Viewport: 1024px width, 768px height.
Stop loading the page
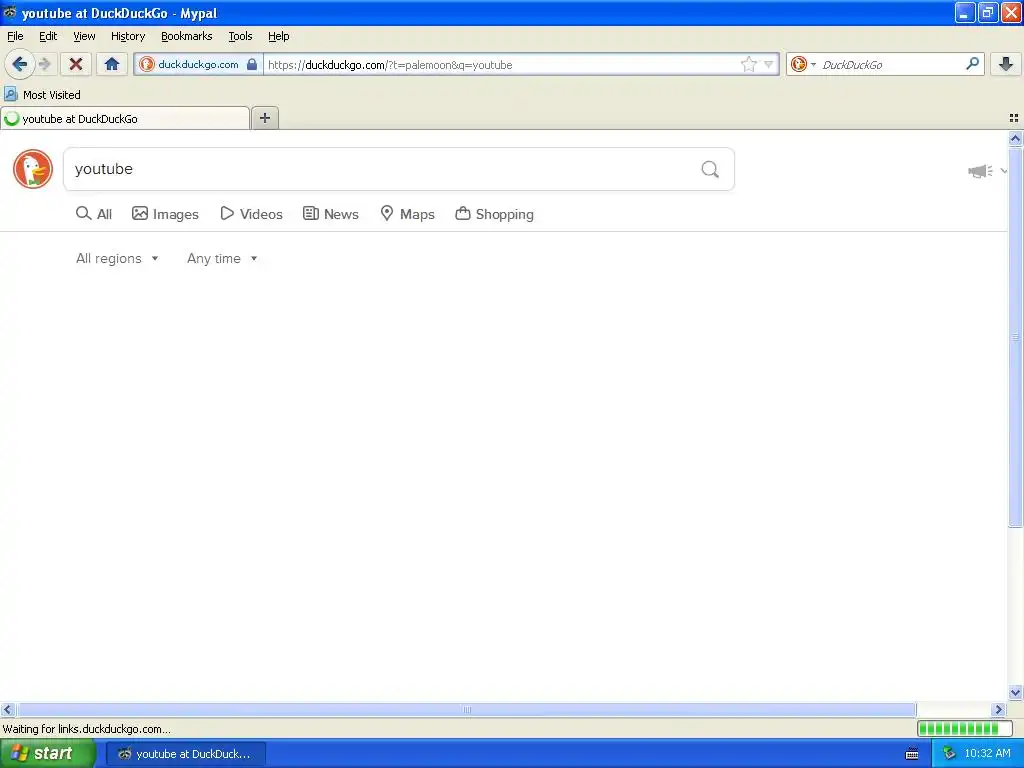pyautogui.click(x=76, y=64)
